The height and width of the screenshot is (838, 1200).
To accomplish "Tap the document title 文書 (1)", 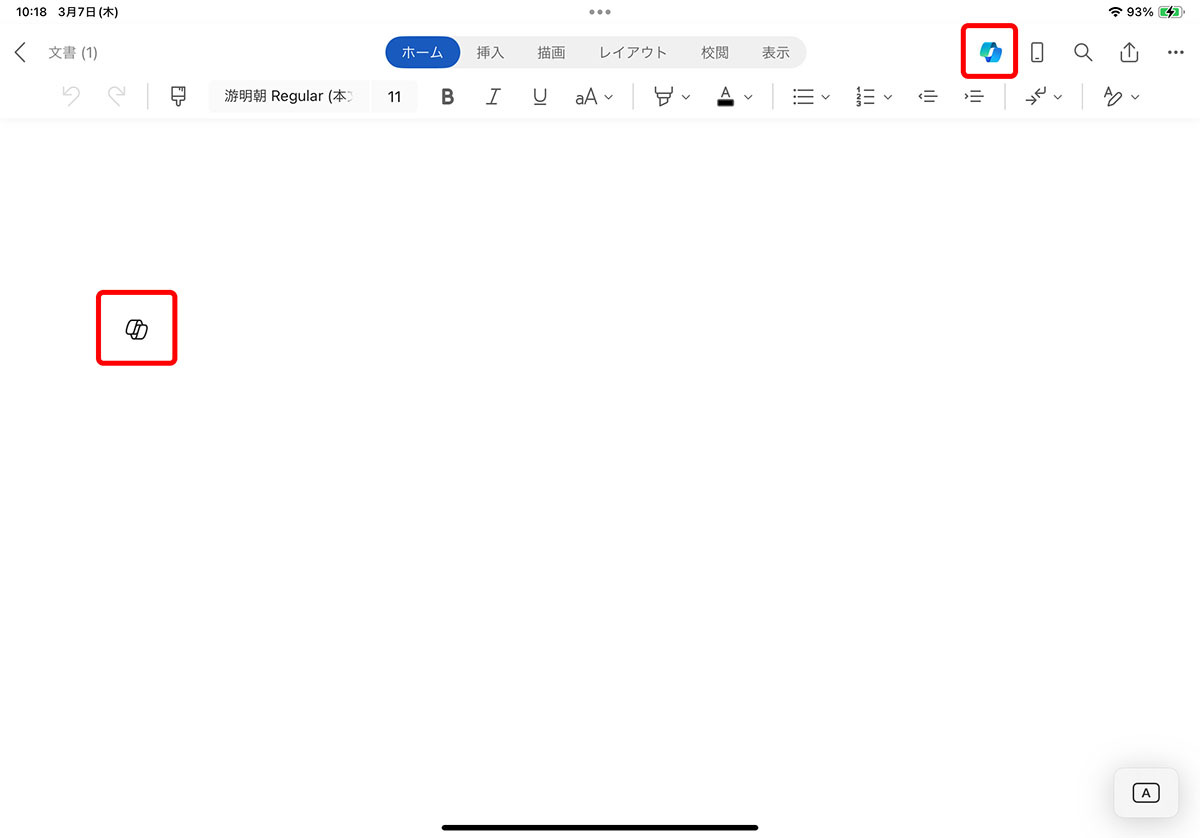I will [x=73, y=52].
